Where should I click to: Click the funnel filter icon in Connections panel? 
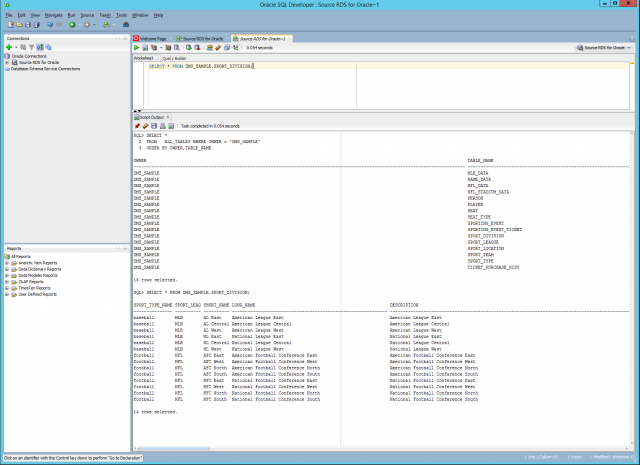pyautogui.click(x=31, y=47)
